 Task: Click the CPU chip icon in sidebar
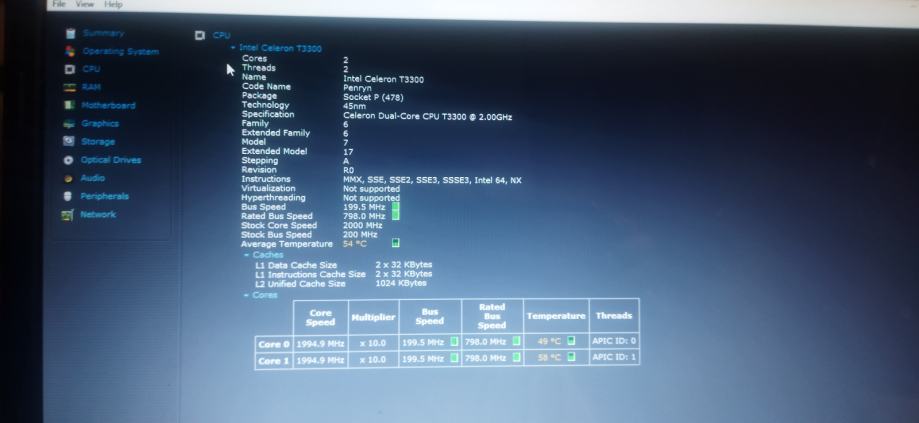click(70, 69)
